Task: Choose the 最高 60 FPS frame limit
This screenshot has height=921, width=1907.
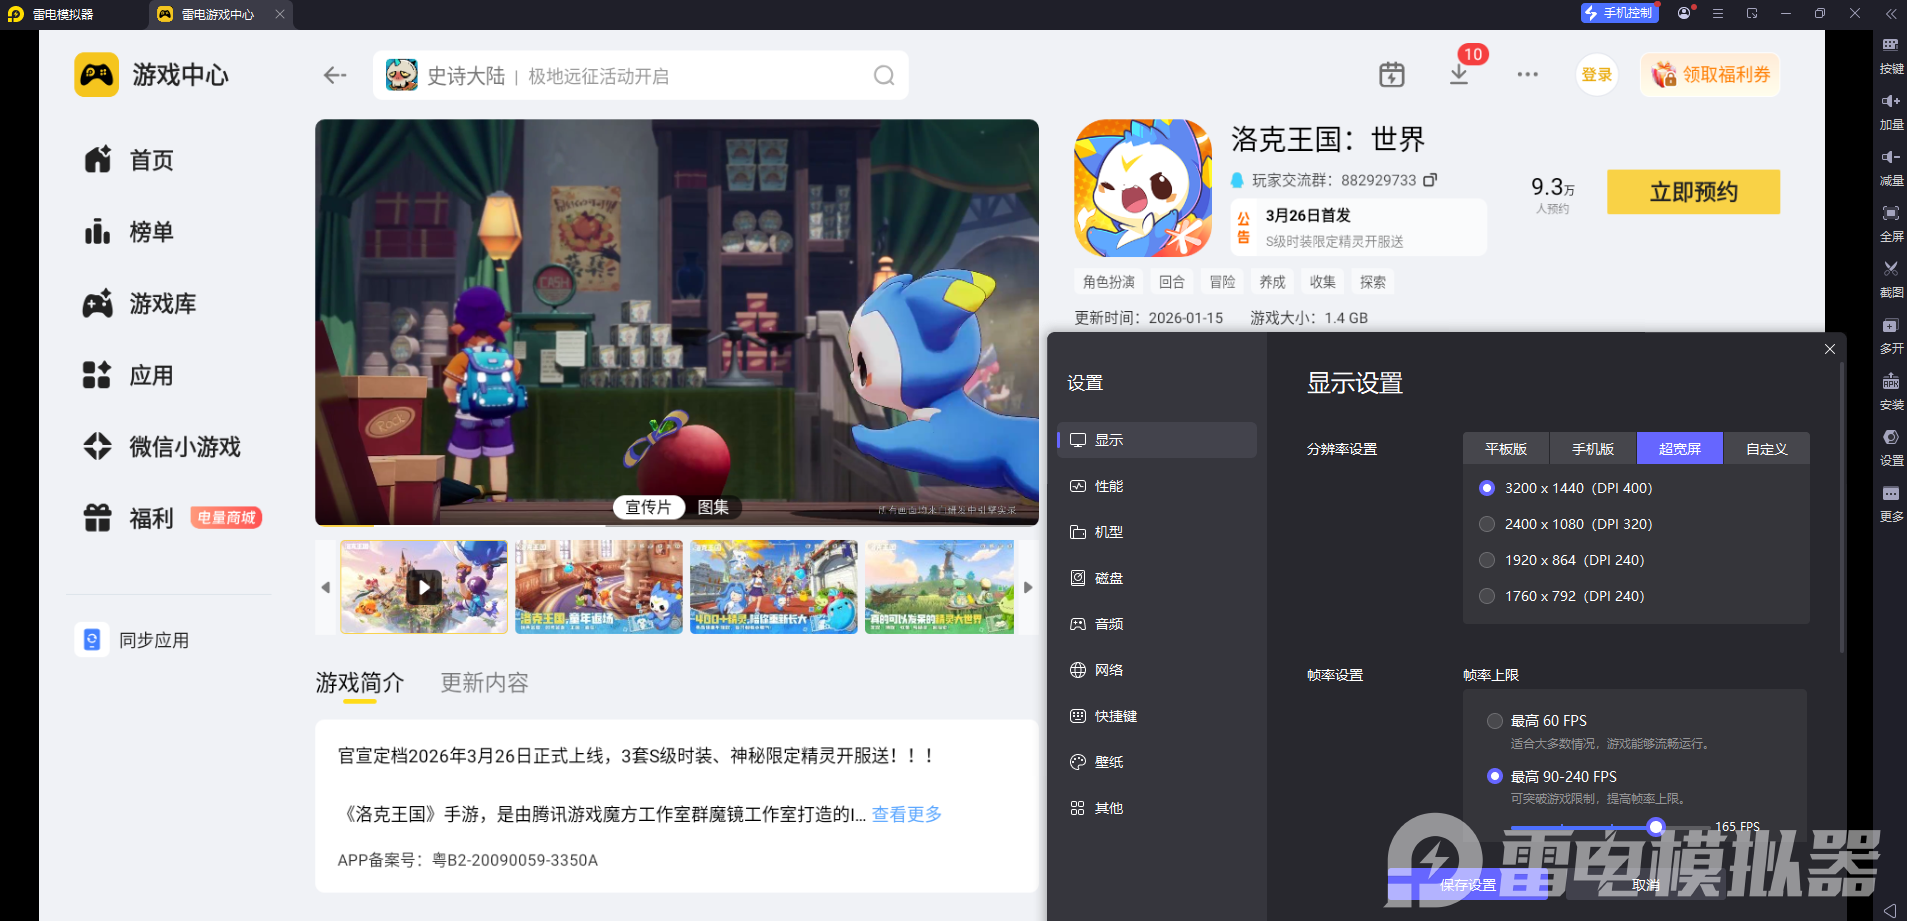Action: click(1494, 721)
